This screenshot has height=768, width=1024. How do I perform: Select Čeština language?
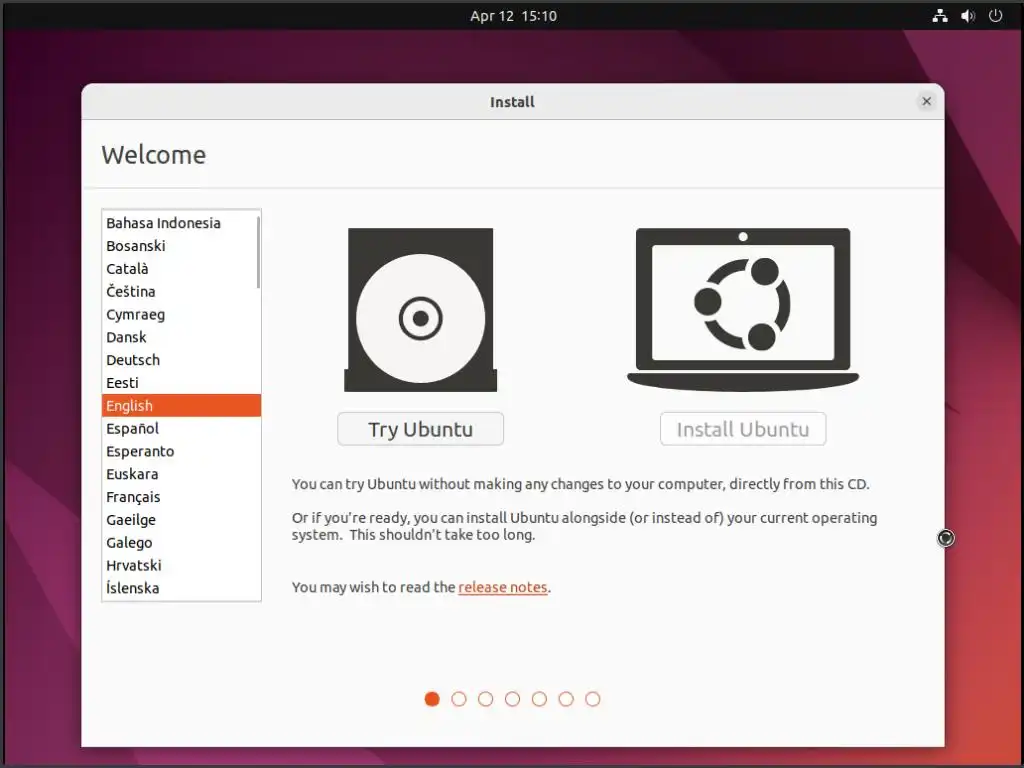click(x=180, y=292)
